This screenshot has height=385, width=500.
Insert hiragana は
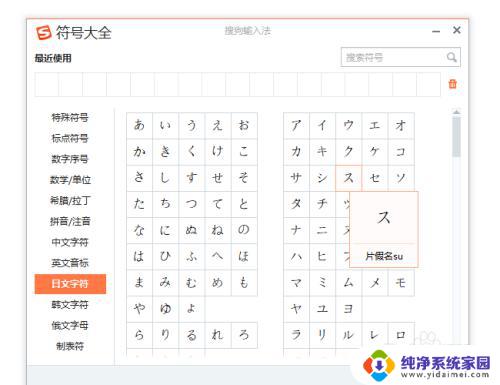[x=140, y=256]
